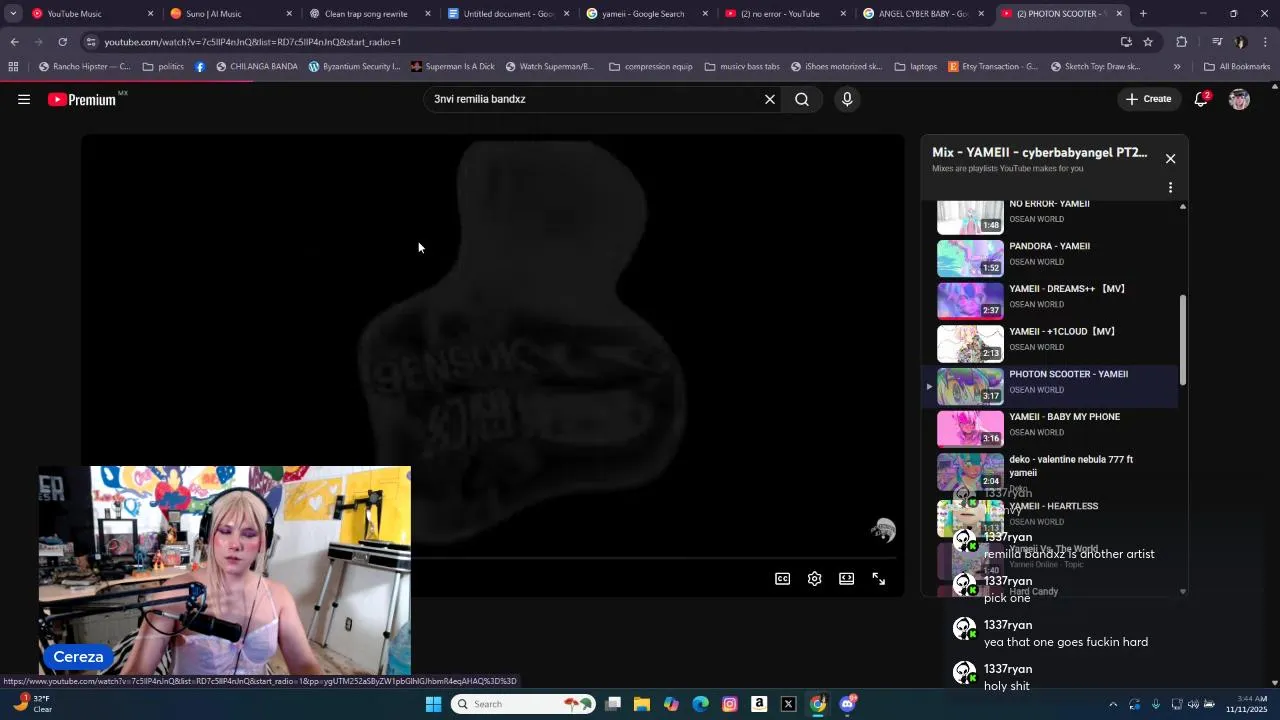Open the DREAMS++ video thumbnail
The image size is (1280, 720).
click(x=970, y=301)
